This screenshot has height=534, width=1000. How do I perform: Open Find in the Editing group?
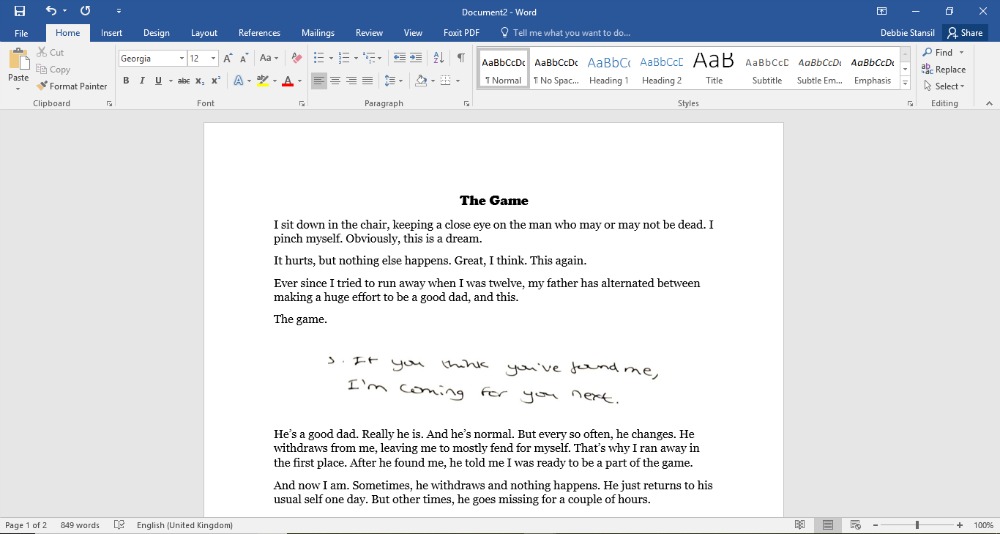click(x=938, y=52)
